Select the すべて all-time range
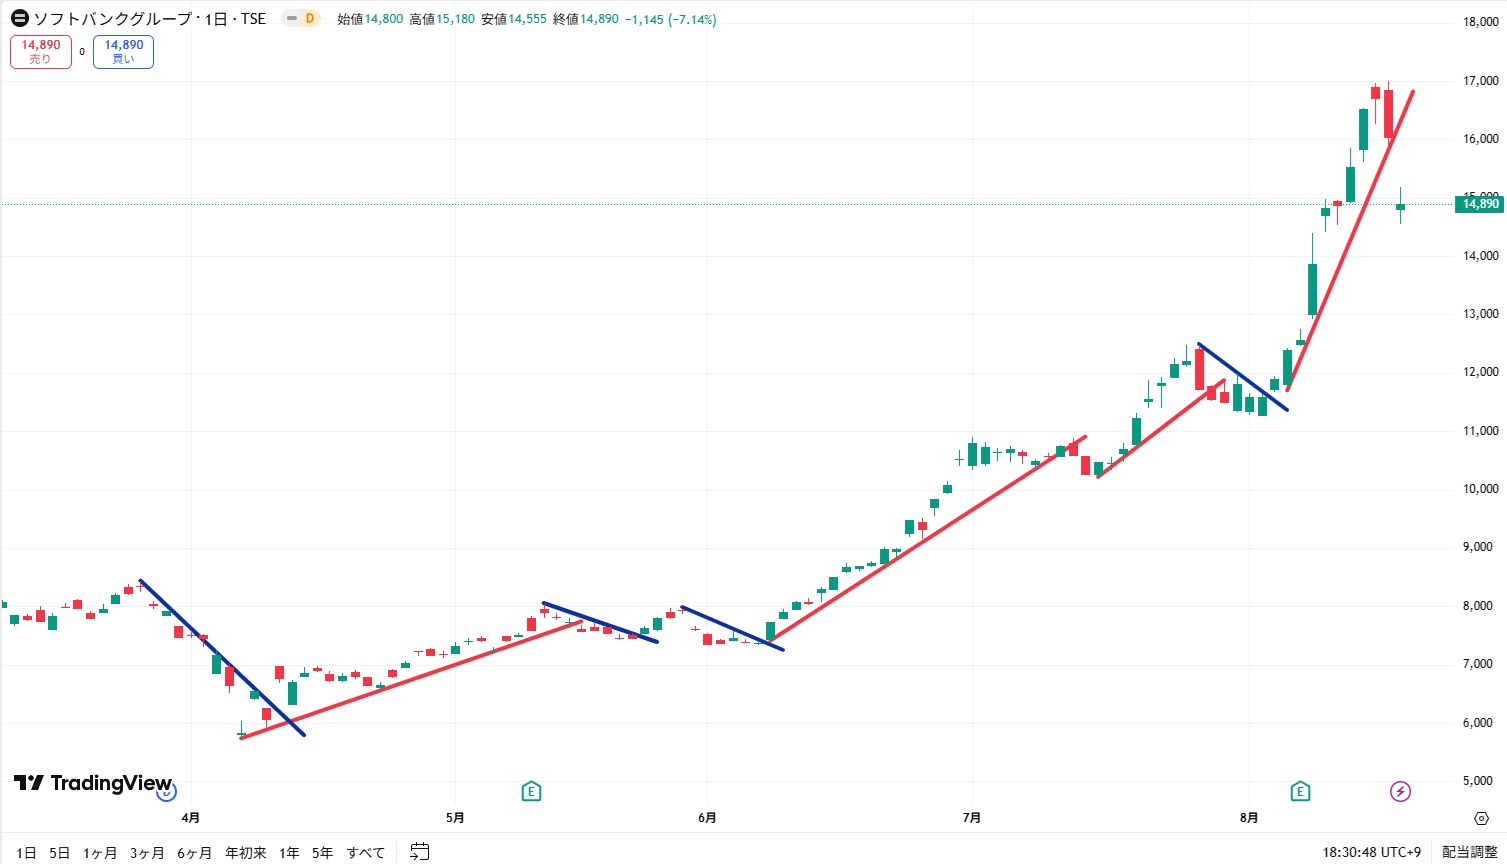This screenshot has width=1507, height=864. [x=366, y=853]
